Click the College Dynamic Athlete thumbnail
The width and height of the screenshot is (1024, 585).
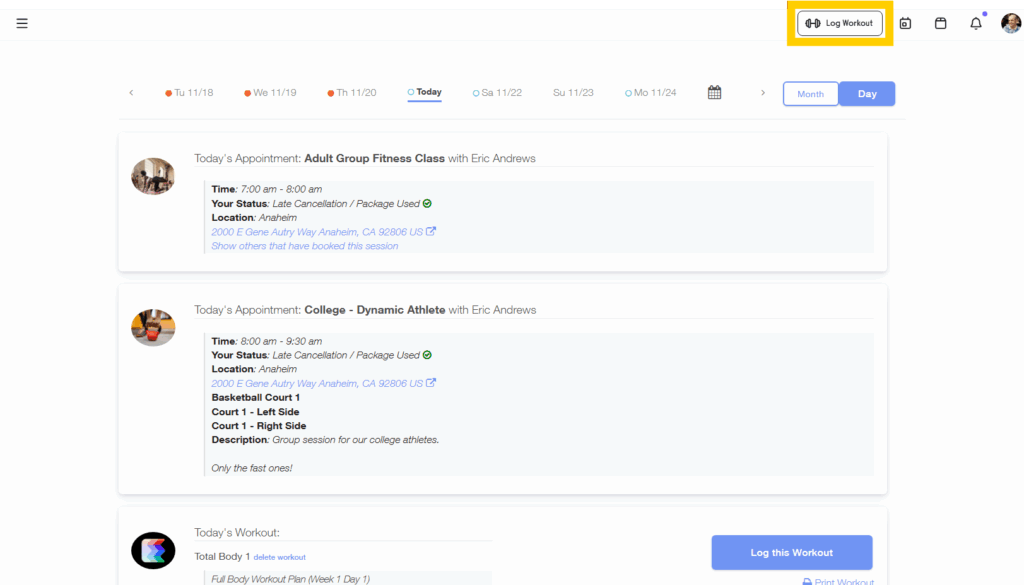coord(153,328)
